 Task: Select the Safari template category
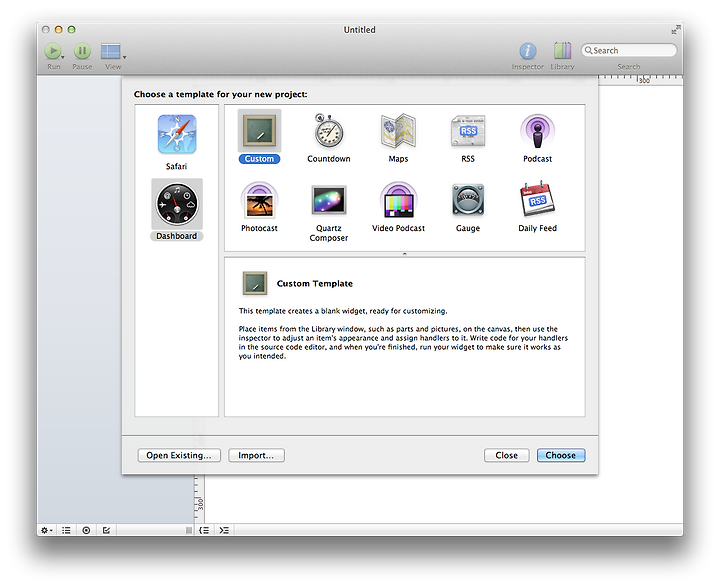(177, 142)
